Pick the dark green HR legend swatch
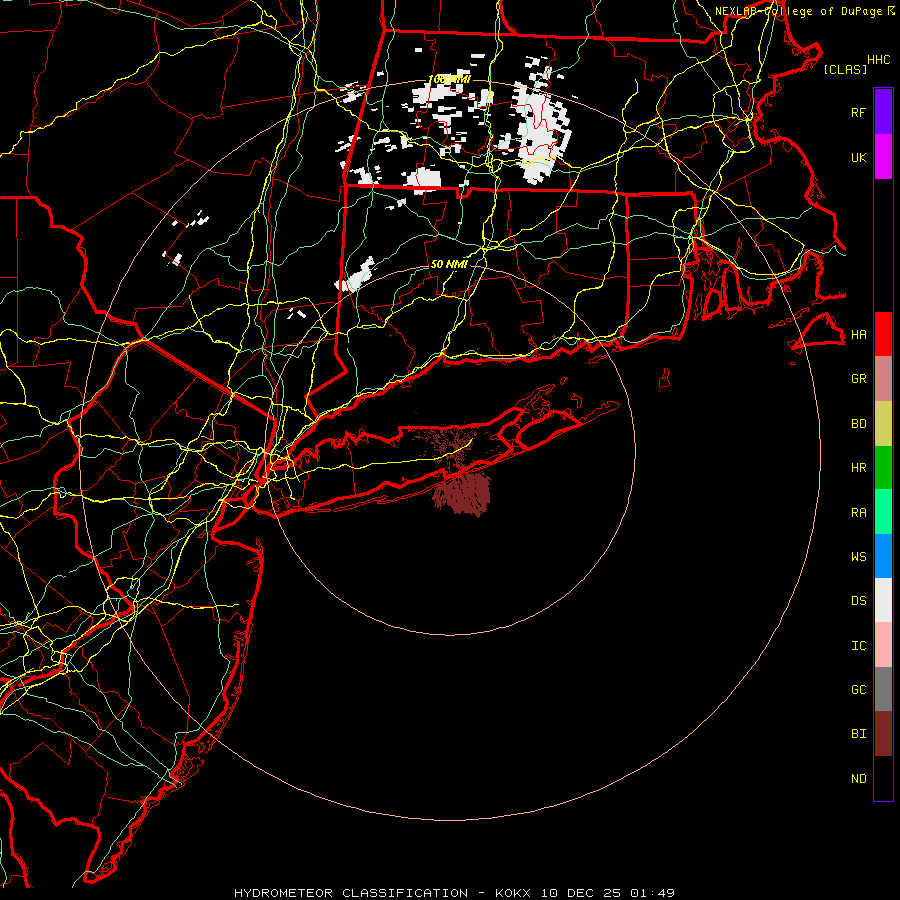 pyautogui.click(x=883, y=468)
